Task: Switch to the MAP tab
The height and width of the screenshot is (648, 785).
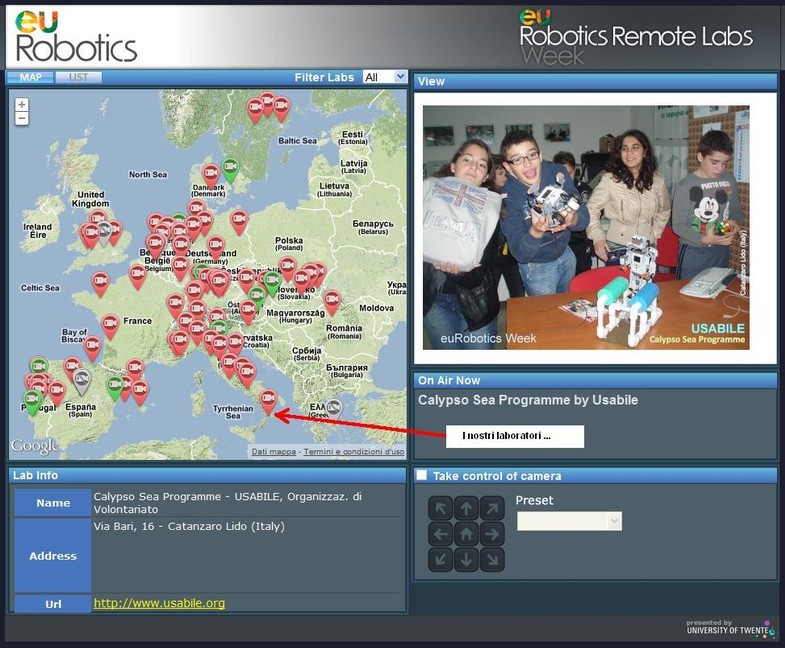Action: click(31, 77)
